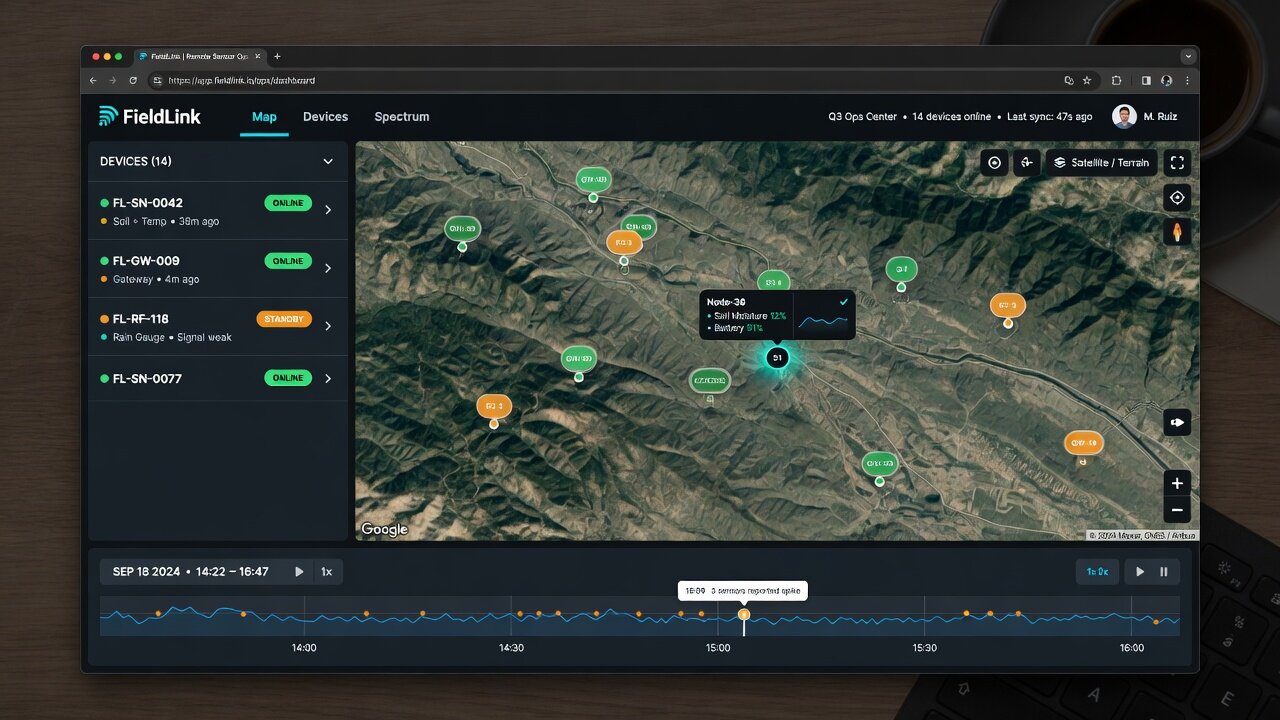
Task: Click timeline 14:30 label
Action: tap(511, 648)
